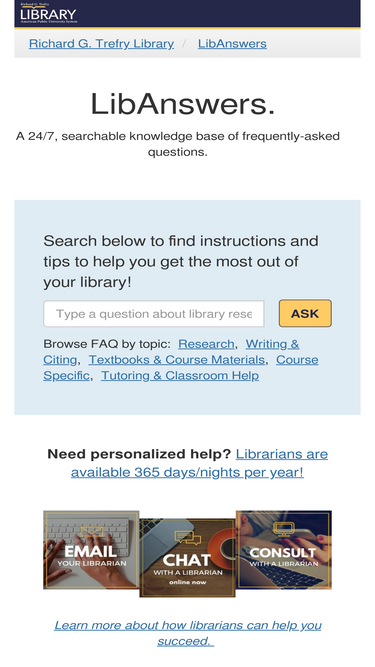Open Textbooks & Course Materials topic
Image resolution: width=375 pixels, height=667 pixels.
click(x=176, y=360)
